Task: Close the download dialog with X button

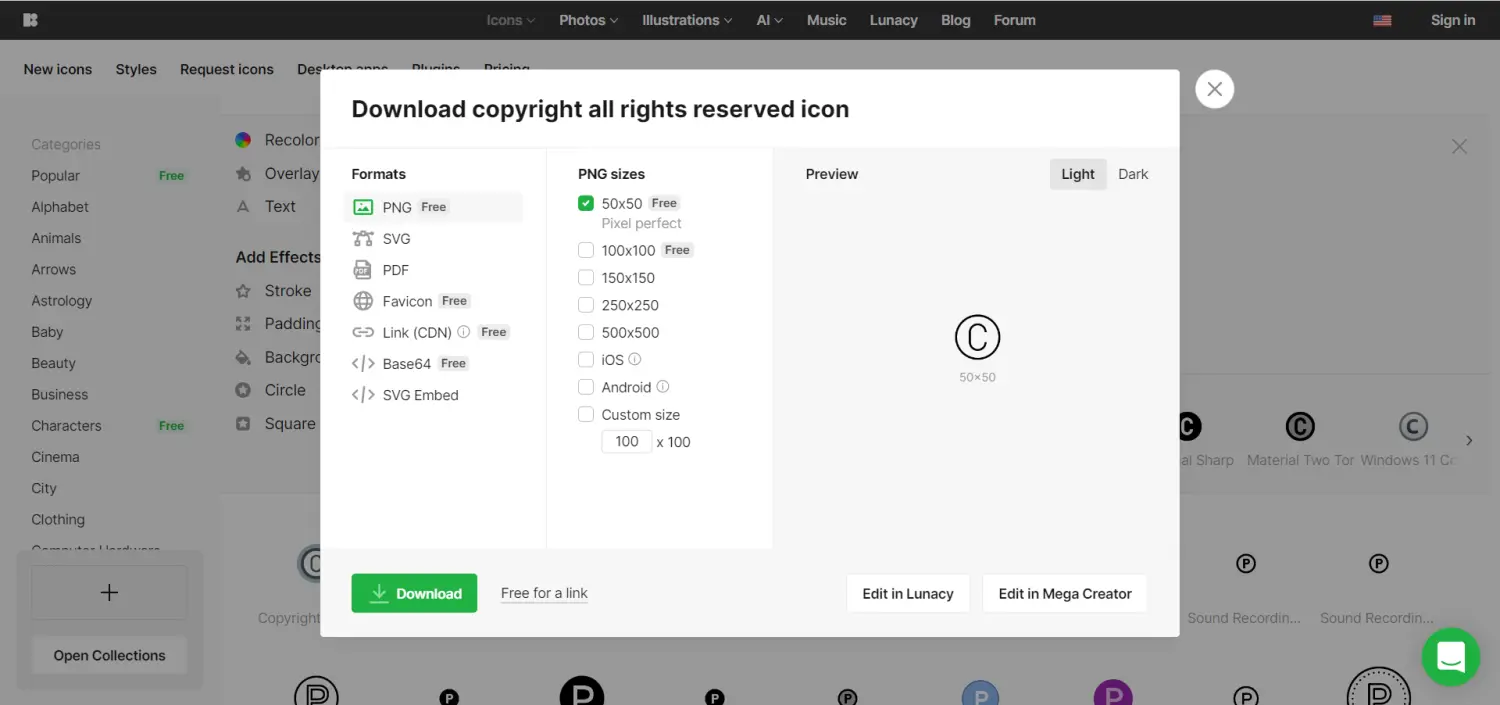Action: click(x=1214, y=89)
